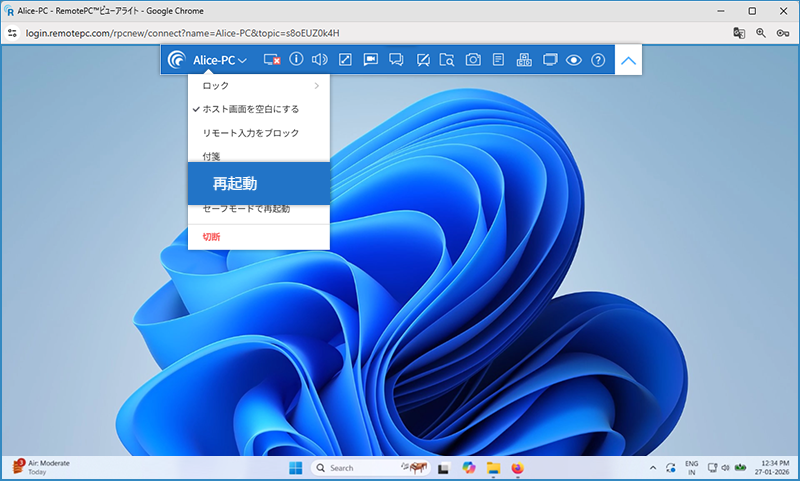Start video call camera chat icon
The width and height of the screenshot is (800, 481).
pyautogui.click(x=370, y=60)
